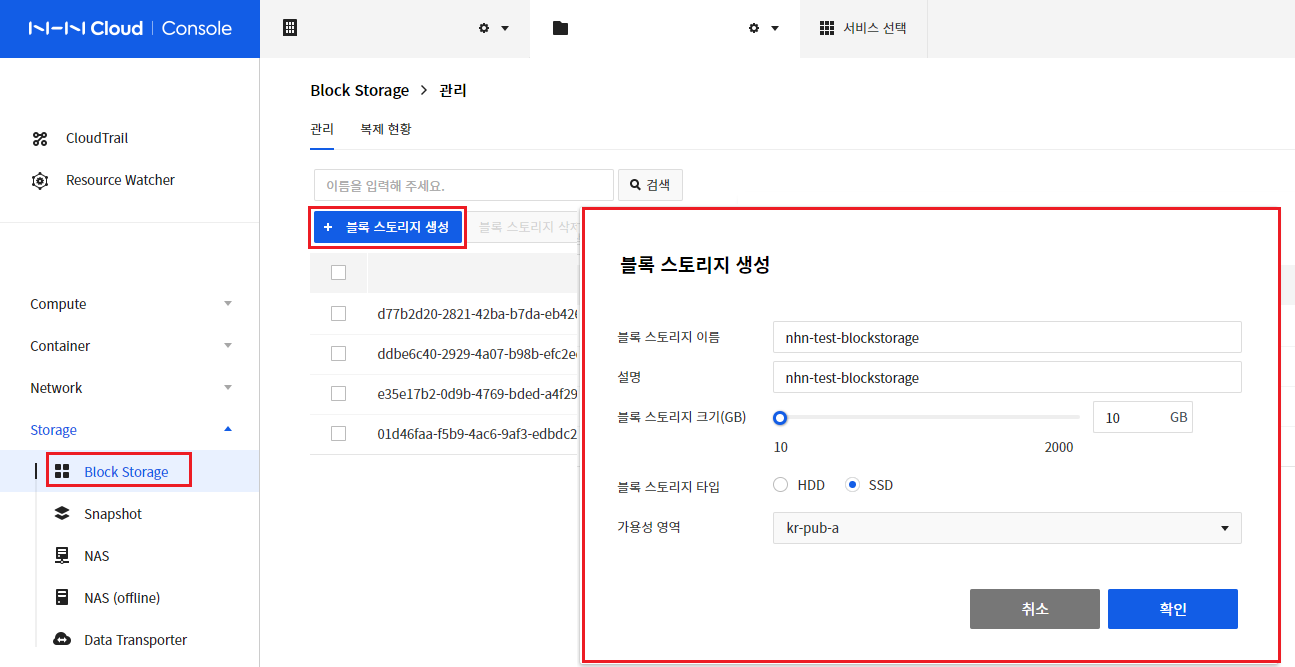This screenshot has width=1295, height=667.
Task: Click the project folder icon in top bar
Action: tap(560, 28)
